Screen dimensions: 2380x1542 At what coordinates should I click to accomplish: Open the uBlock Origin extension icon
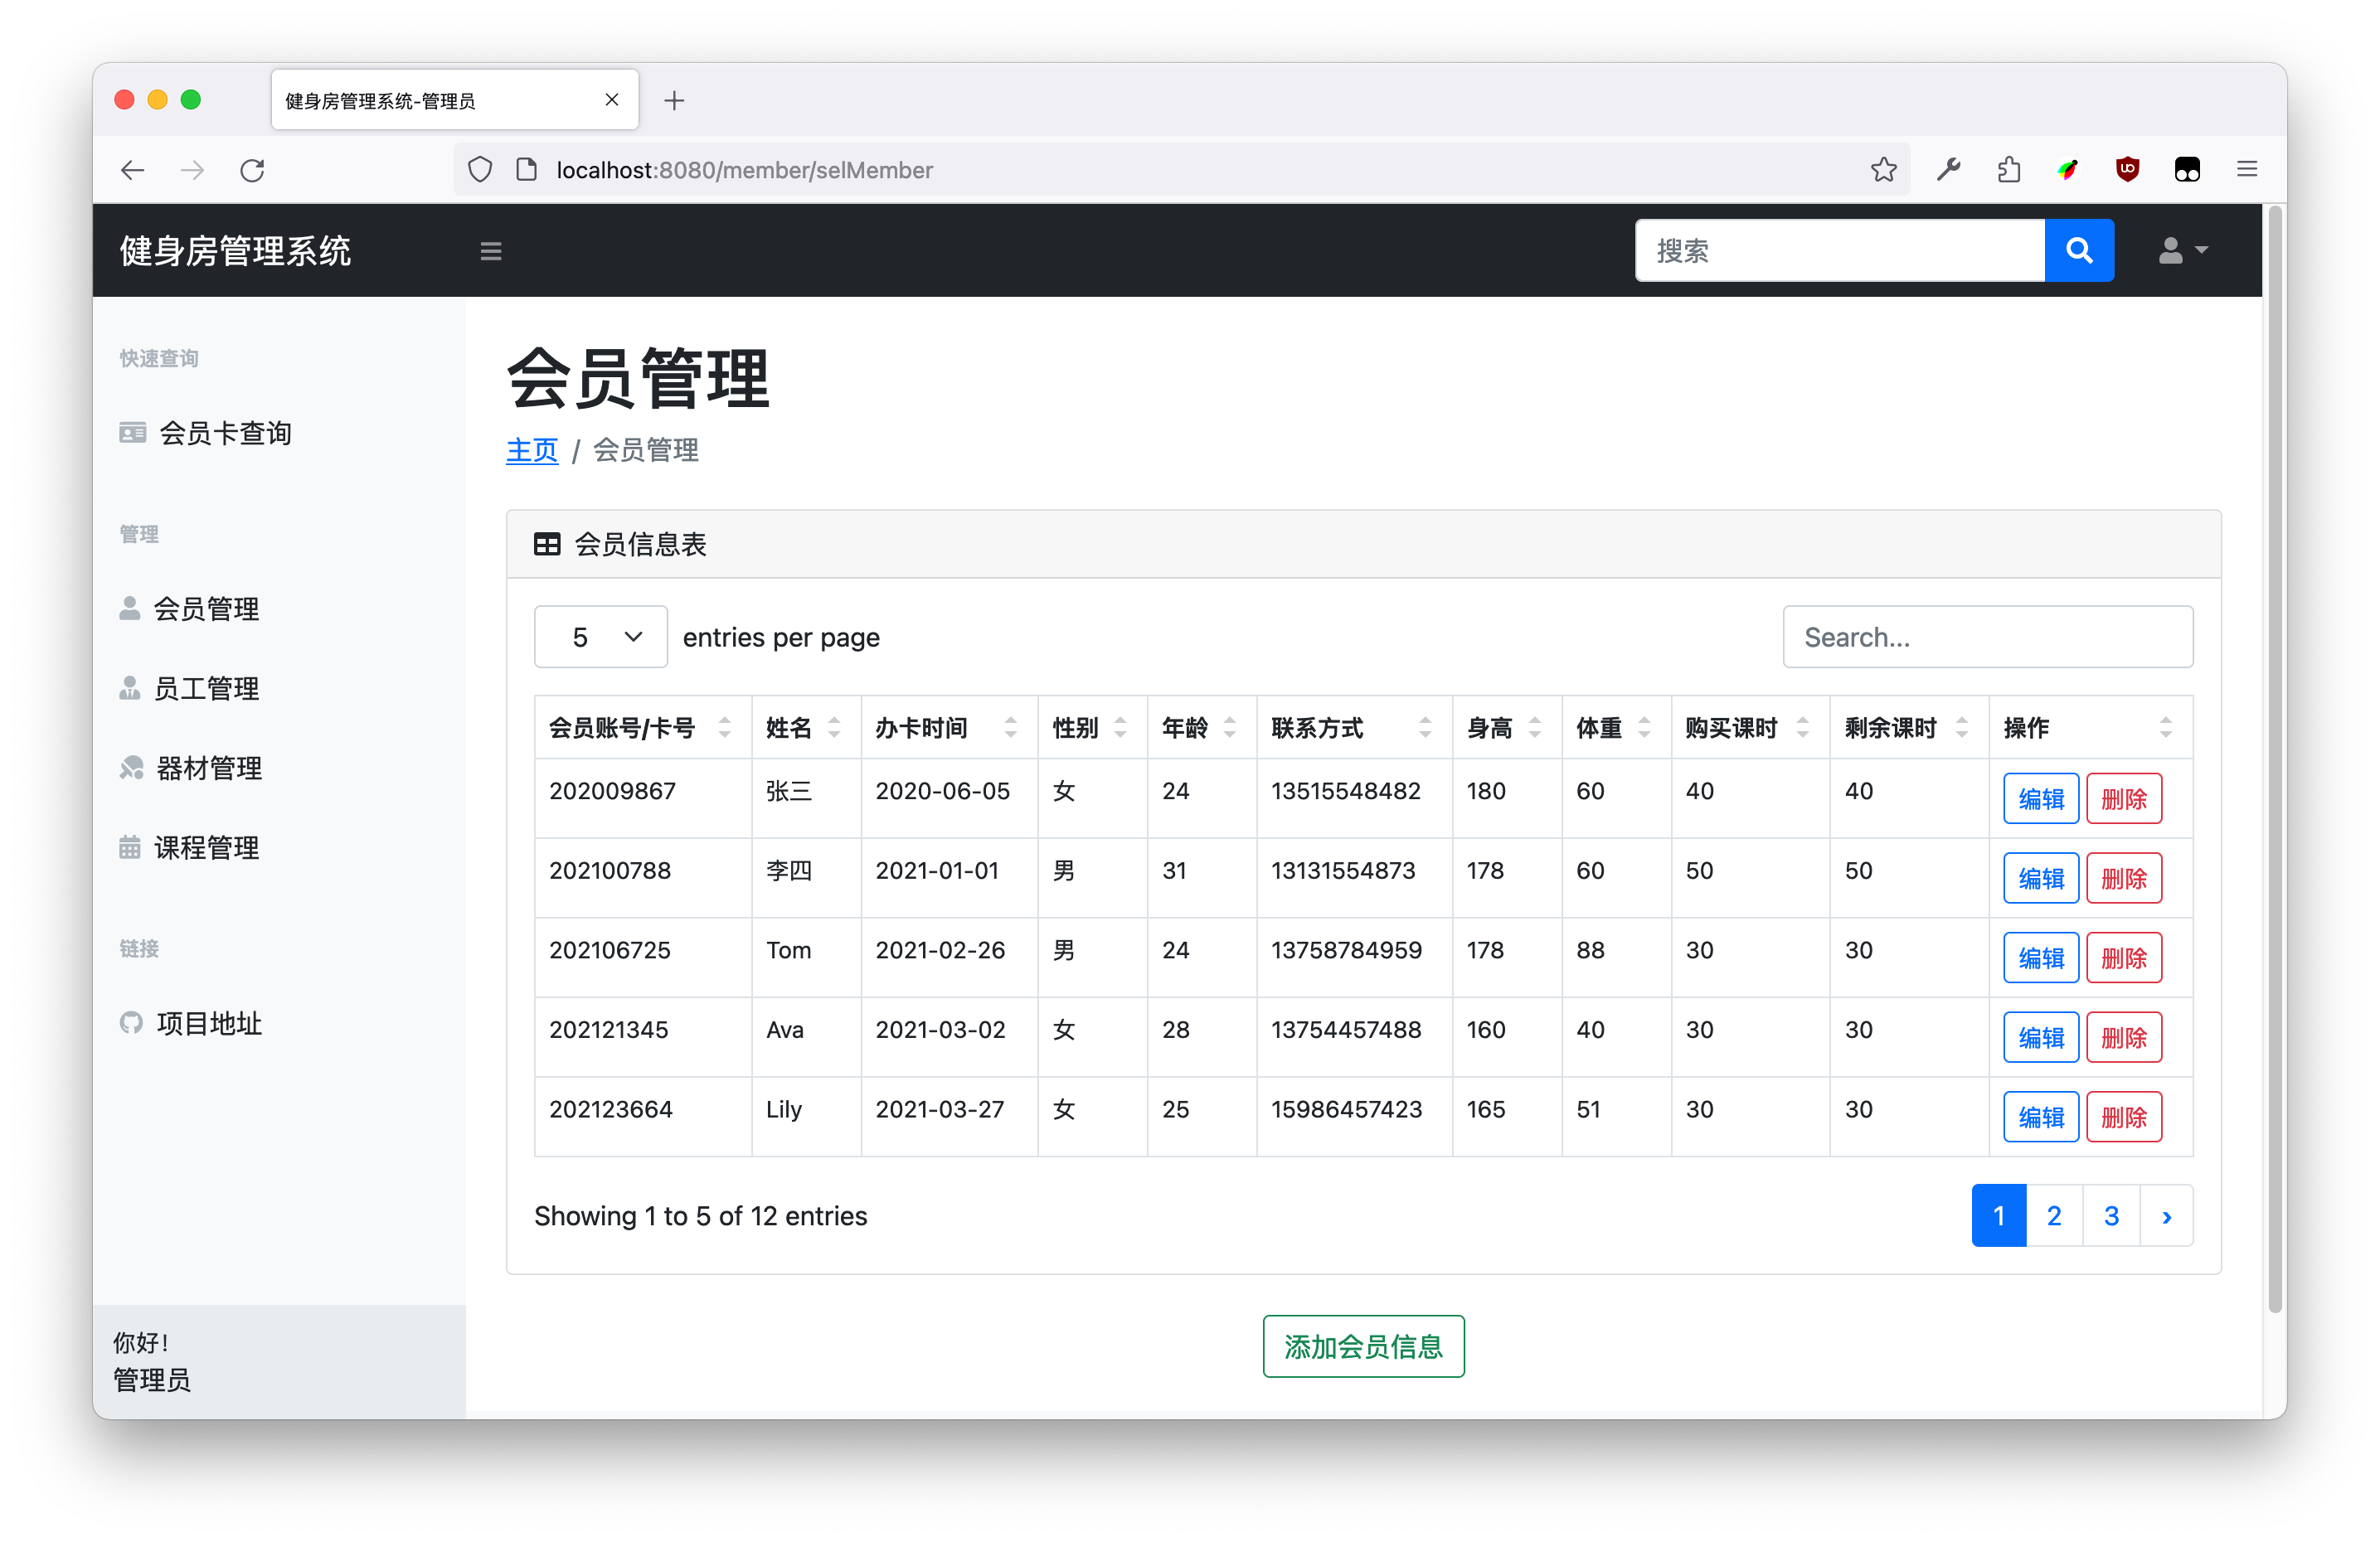[2127, 170]
